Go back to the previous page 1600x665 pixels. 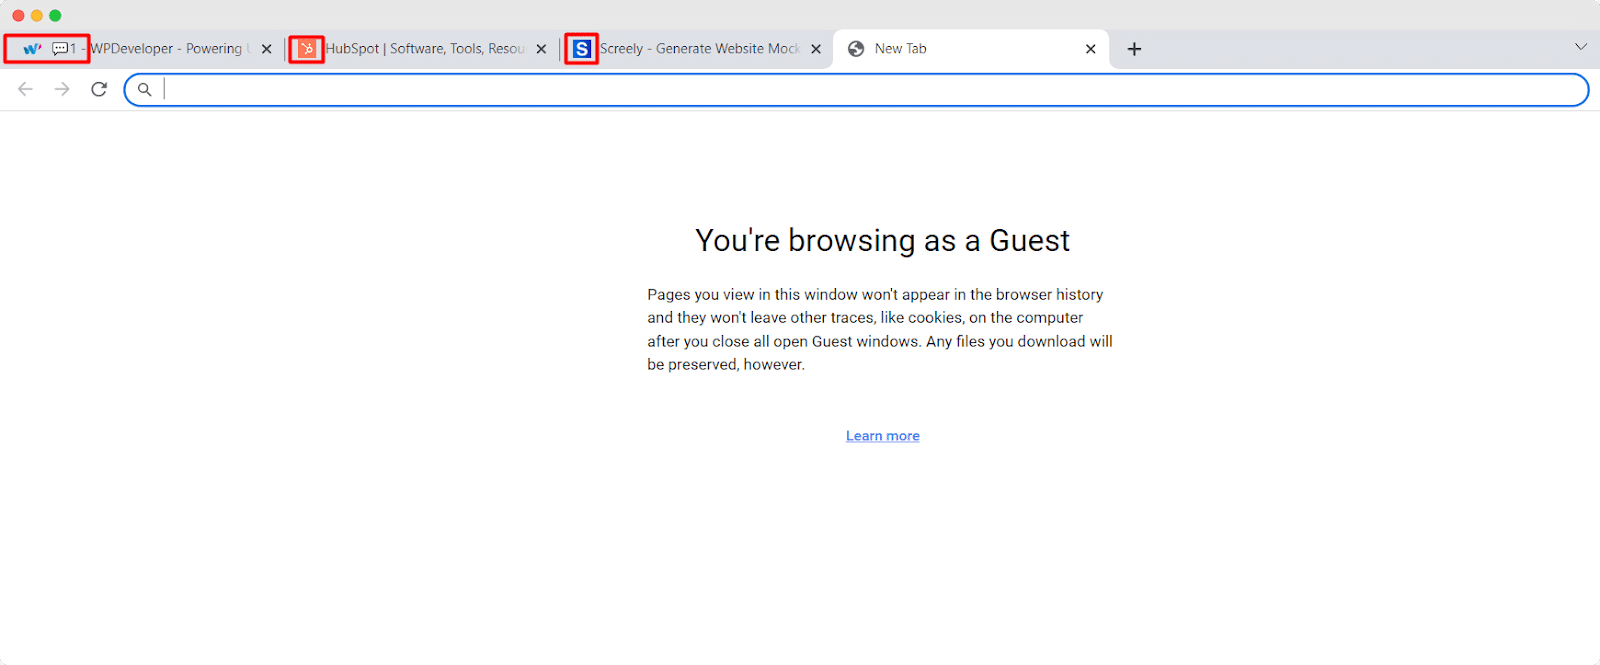click(x=26, y=90)
